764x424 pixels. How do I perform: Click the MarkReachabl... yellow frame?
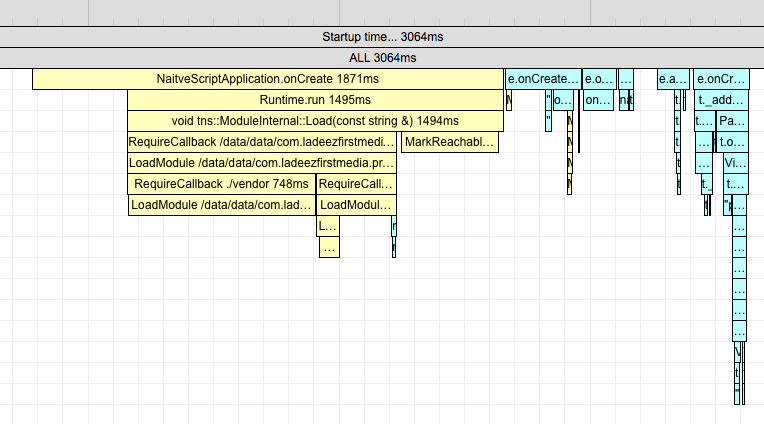(x=449, y=142)
